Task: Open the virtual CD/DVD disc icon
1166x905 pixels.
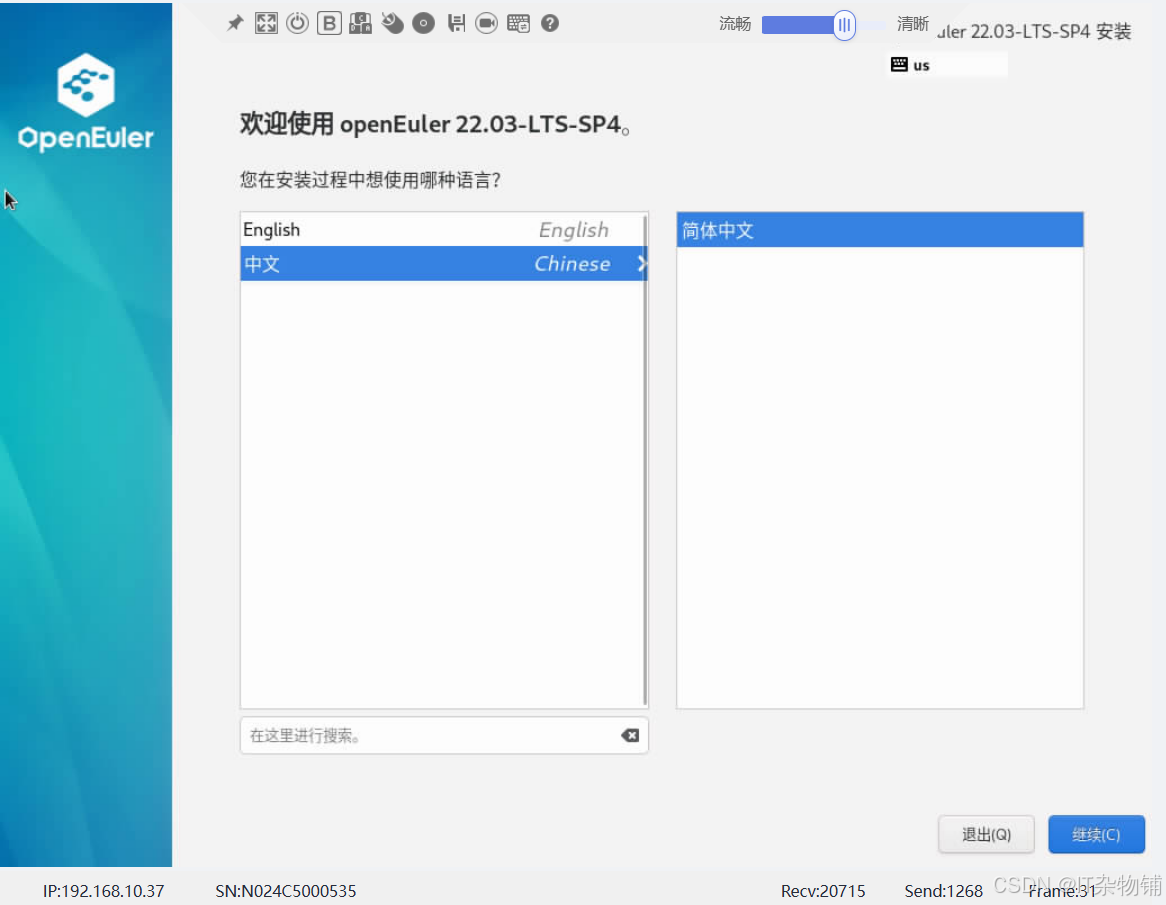Action: tap(423, 23)
